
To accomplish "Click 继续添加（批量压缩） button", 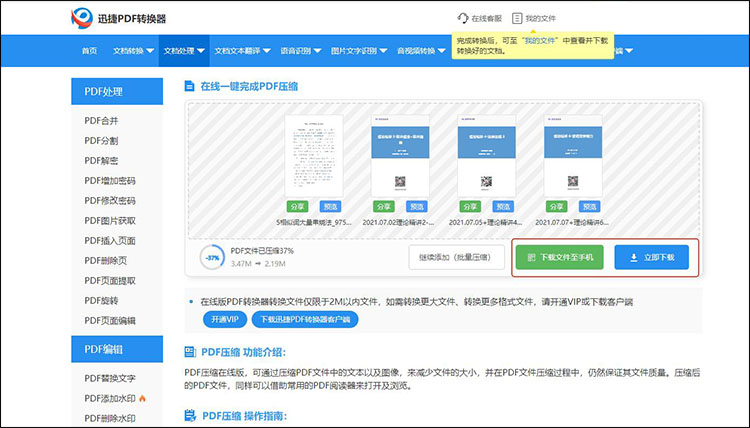I will pos(456,257).
